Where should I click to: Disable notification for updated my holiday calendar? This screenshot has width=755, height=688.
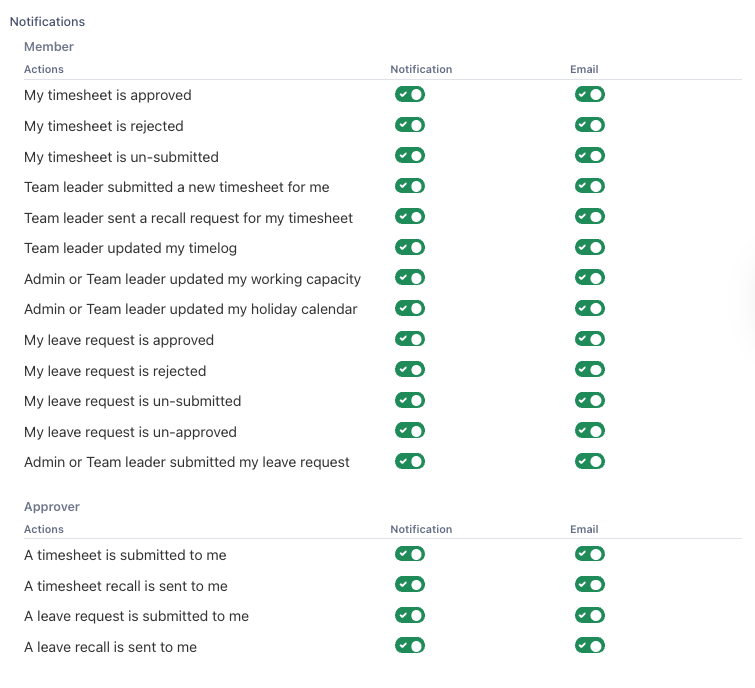coord(410,308)
